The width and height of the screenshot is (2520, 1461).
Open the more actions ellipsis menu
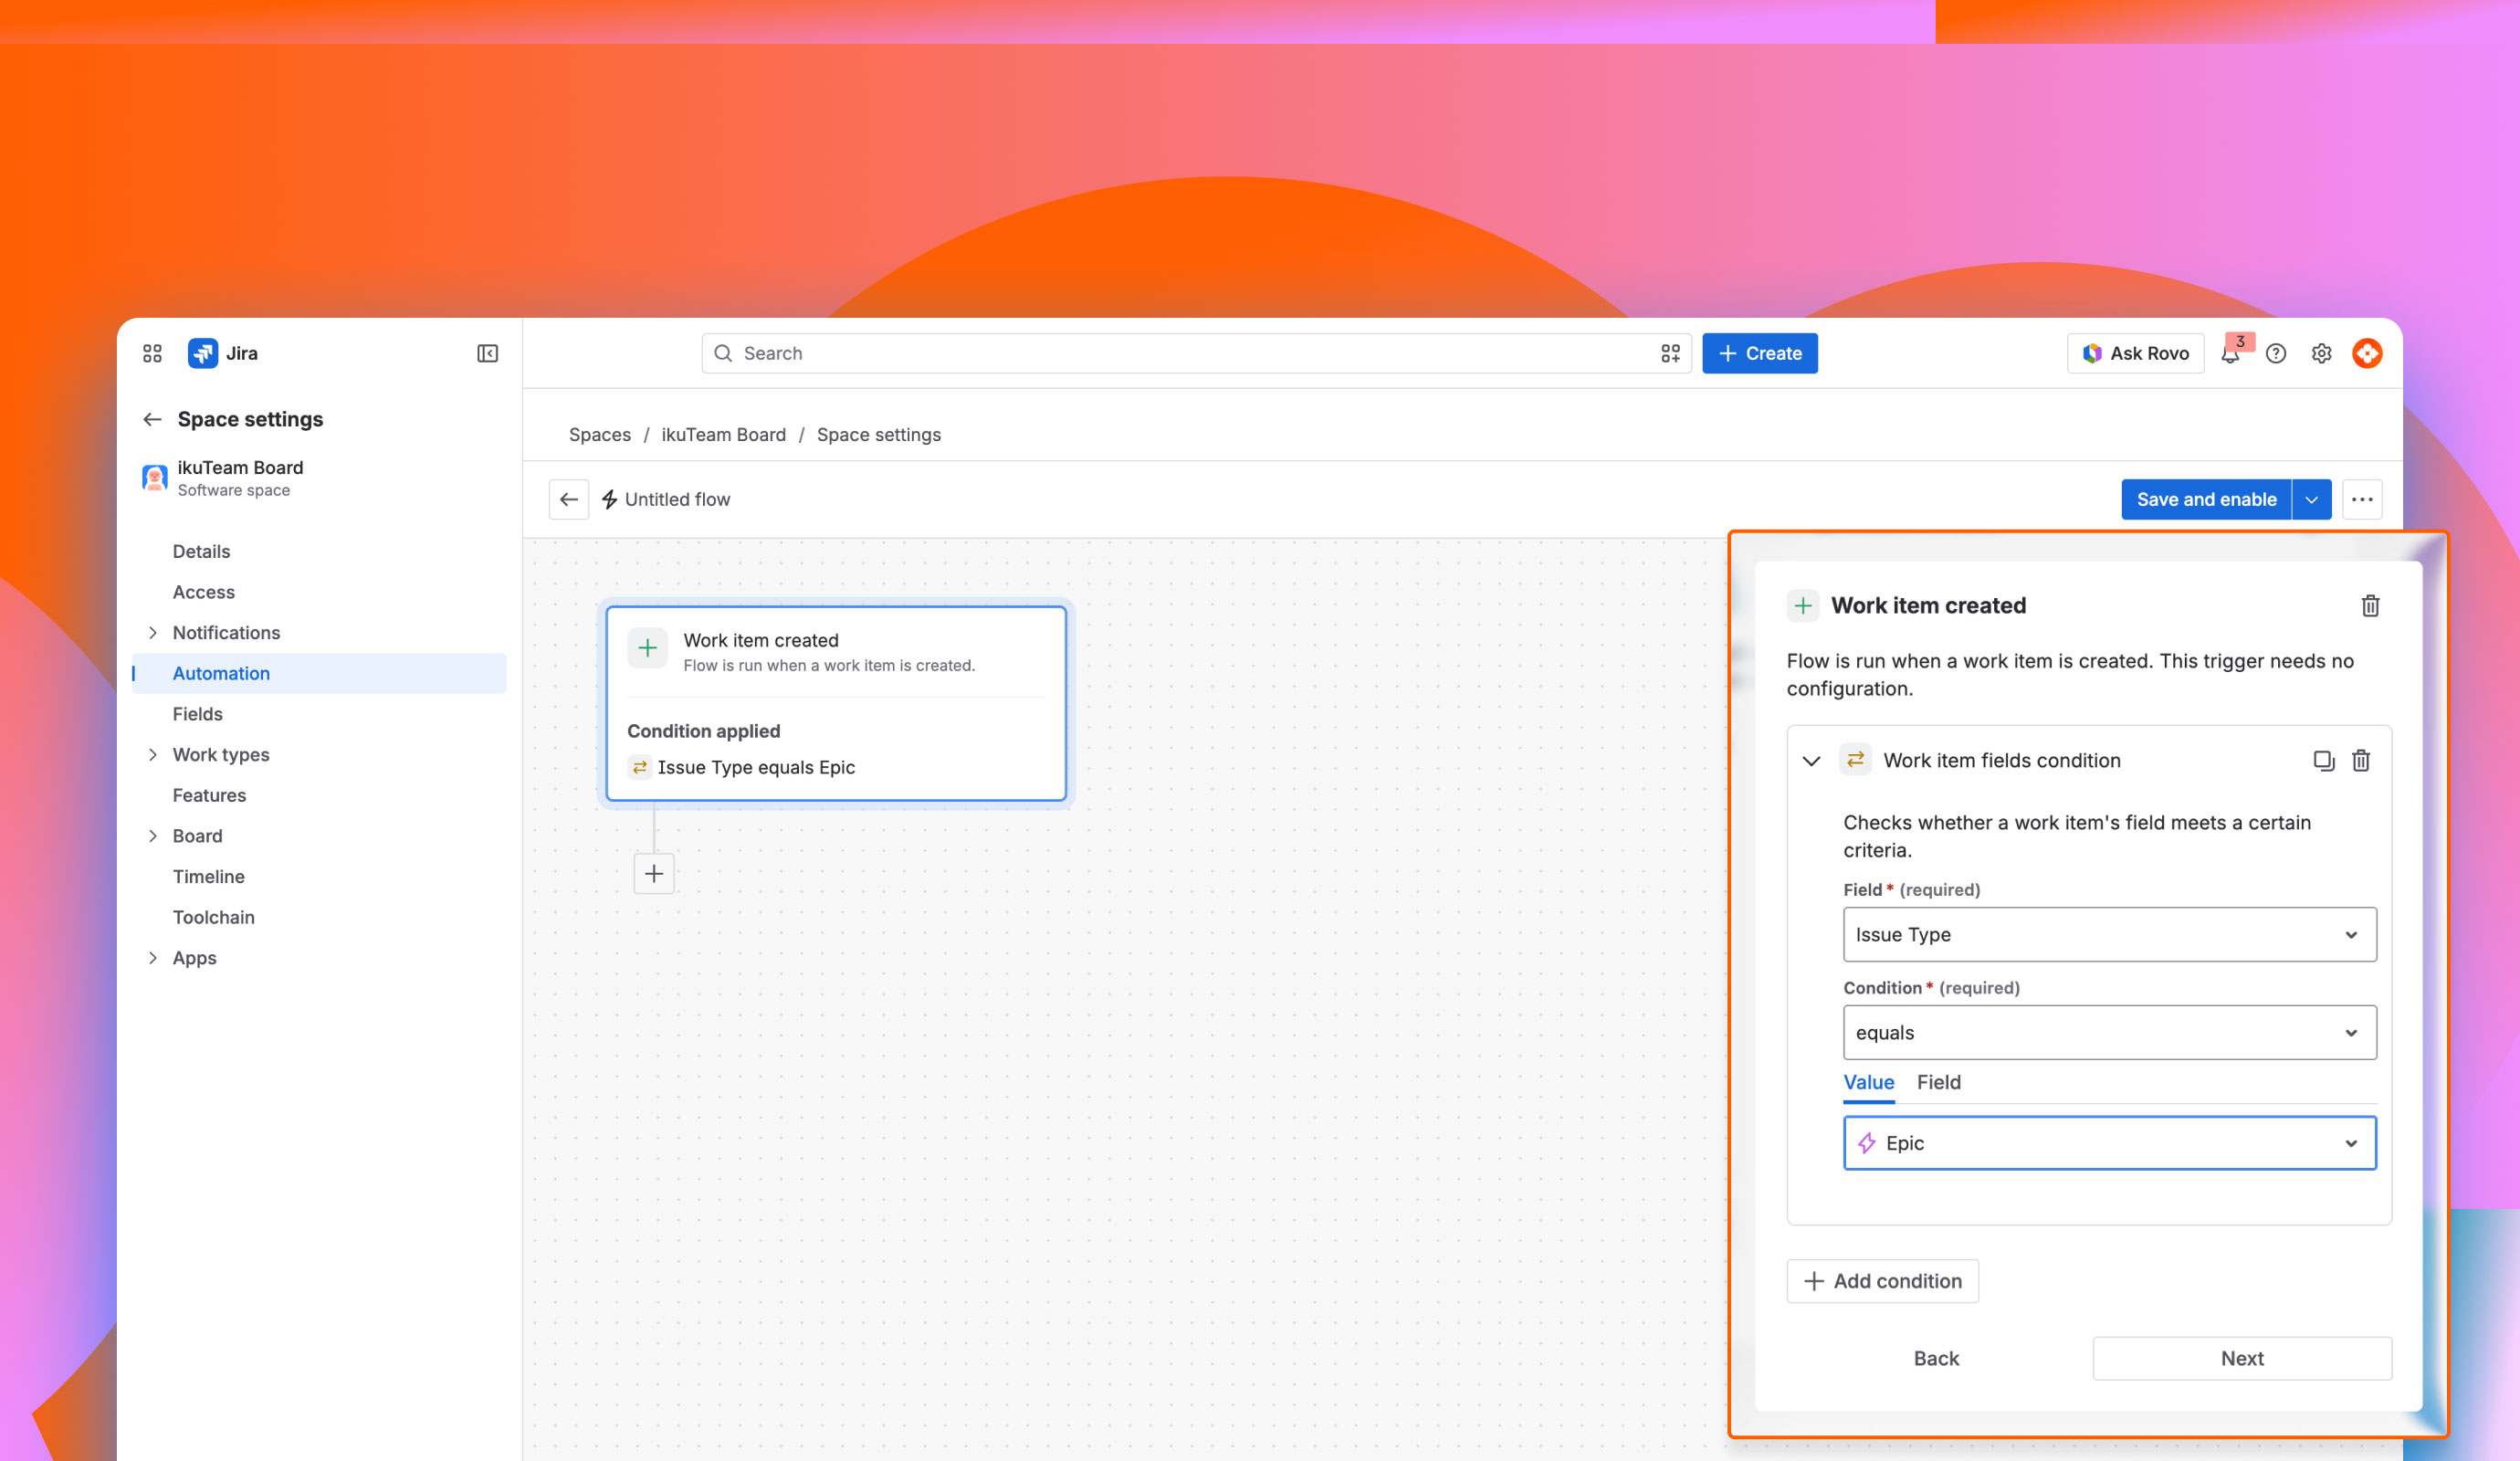point(2362,499)
